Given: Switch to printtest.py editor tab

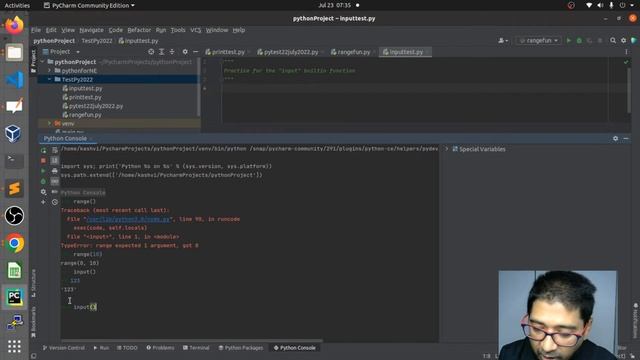Looking at the screenshot, I should coord(225,52).
